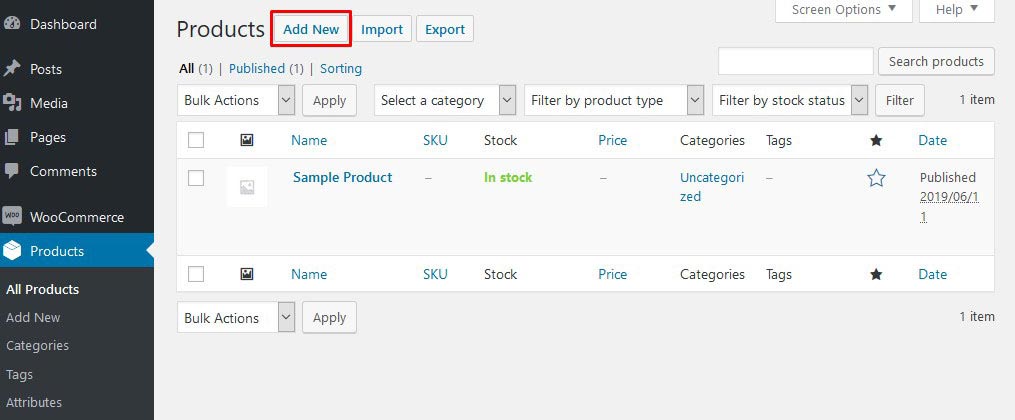Viewport: 1015px width, 420px height.
Task: Tick select-all checkbox in table header
Action: point(196,140)
